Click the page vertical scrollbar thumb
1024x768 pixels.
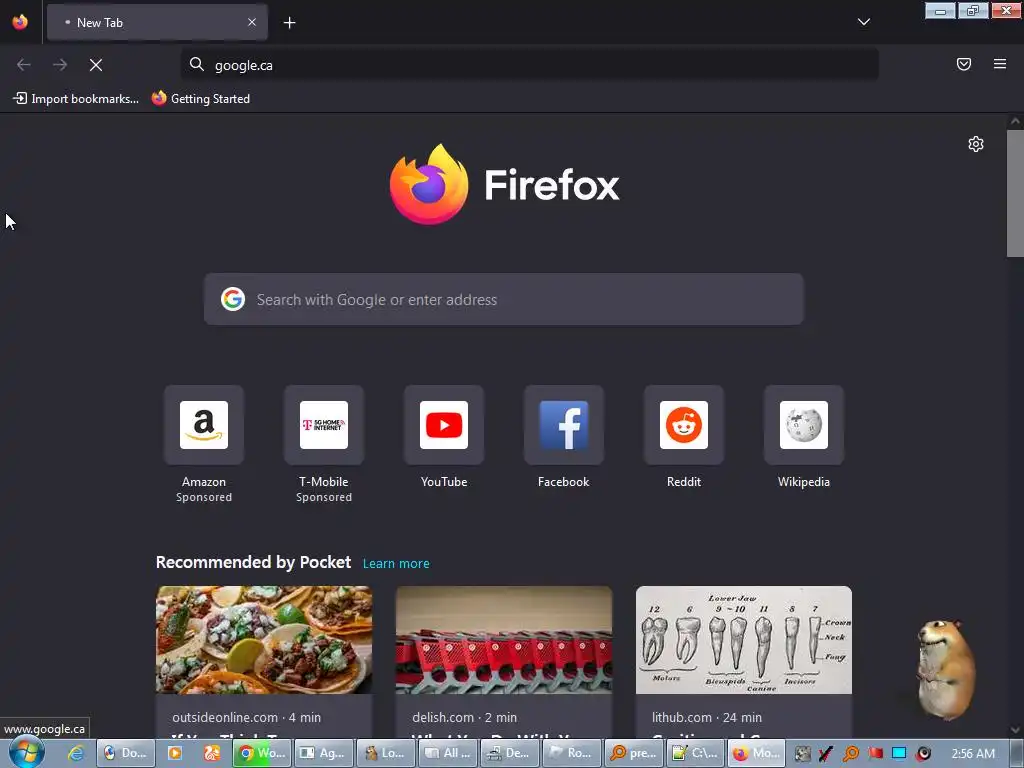(x=1015, y=193)
